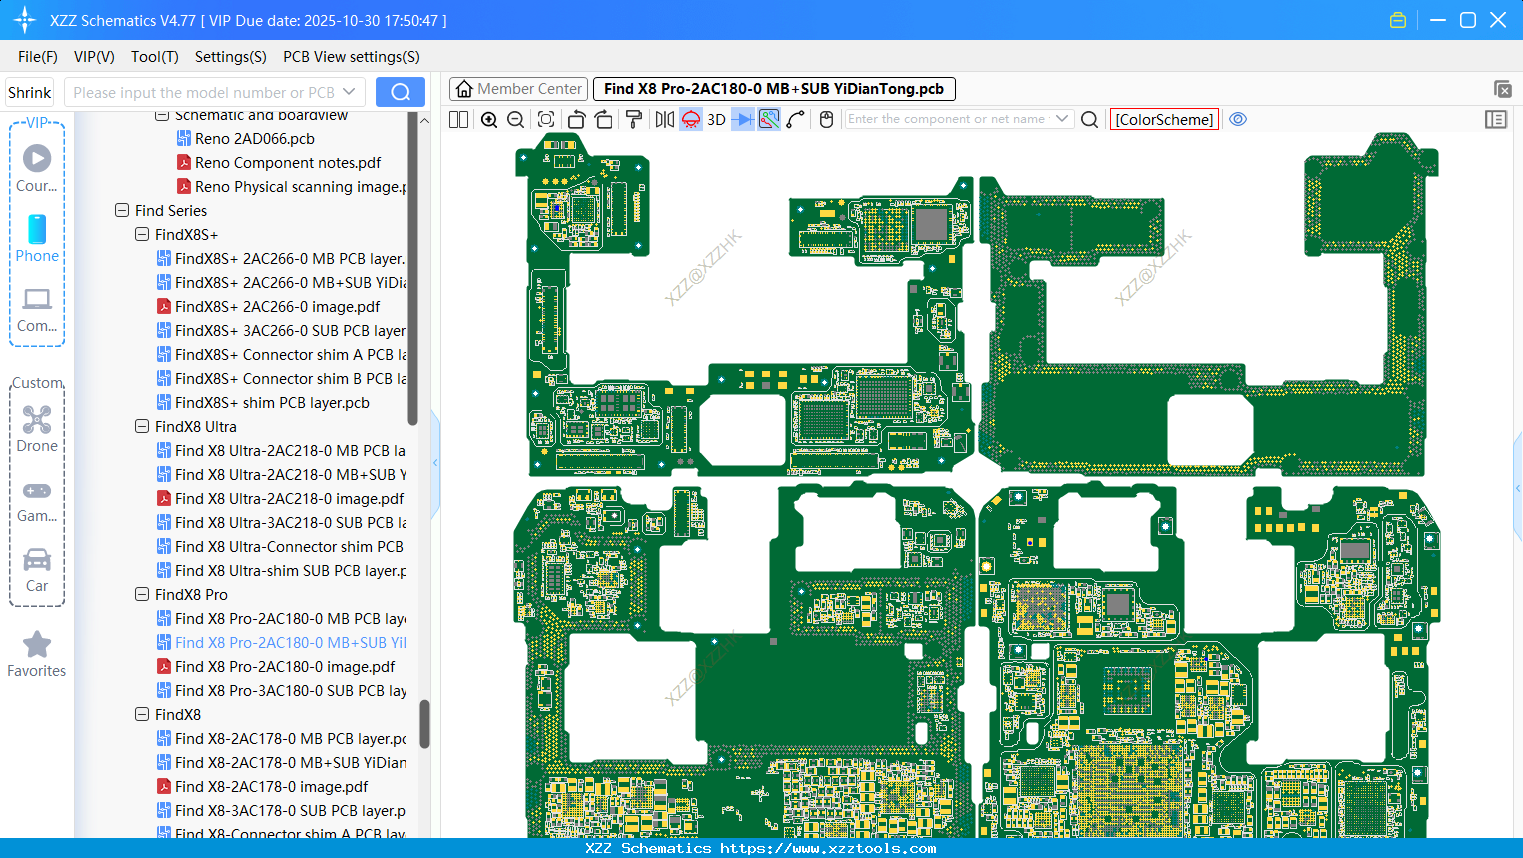Expand the component or net name dropdown

pos(1062,119)
